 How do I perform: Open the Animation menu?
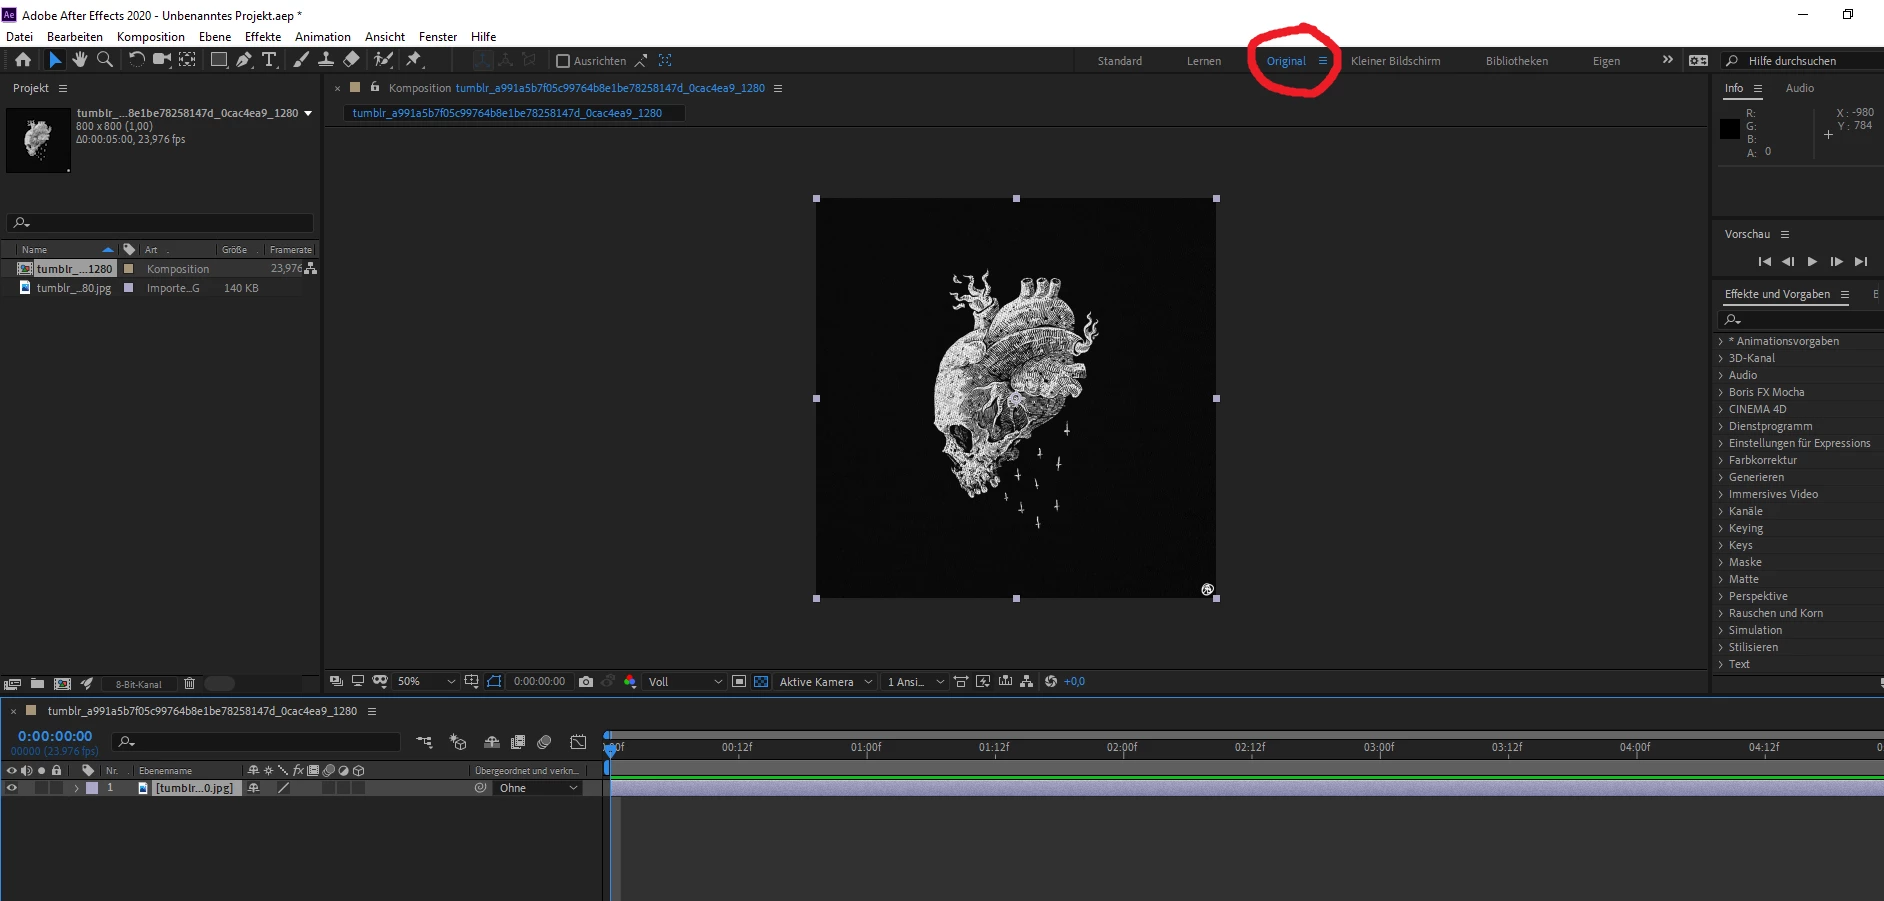[x=323, y=37]
